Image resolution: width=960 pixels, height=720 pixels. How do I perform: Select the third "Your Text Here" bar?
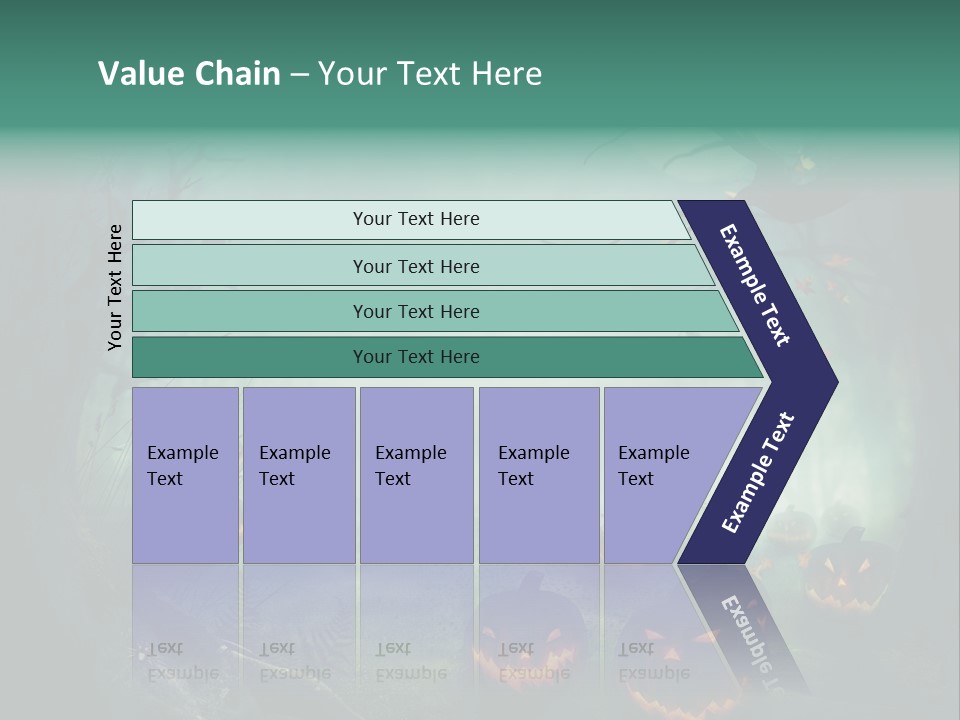click(x=415, y=311)
